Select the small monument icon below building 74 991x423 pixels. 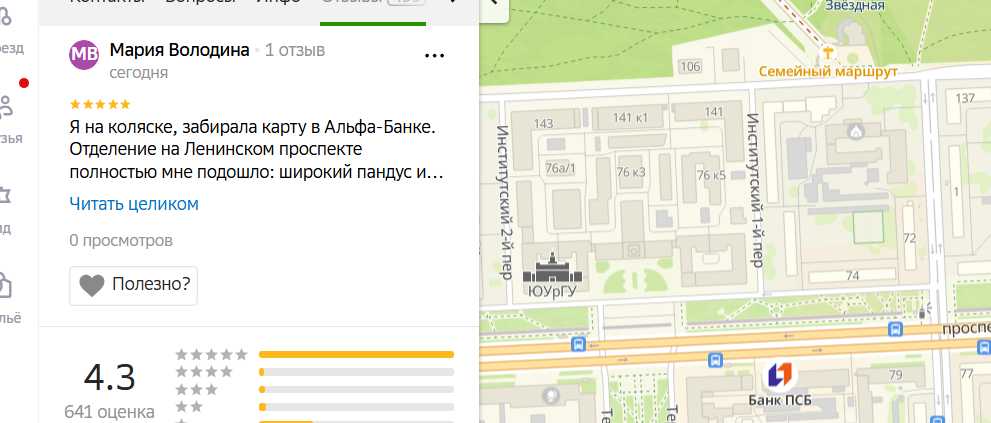pos(922,310)
